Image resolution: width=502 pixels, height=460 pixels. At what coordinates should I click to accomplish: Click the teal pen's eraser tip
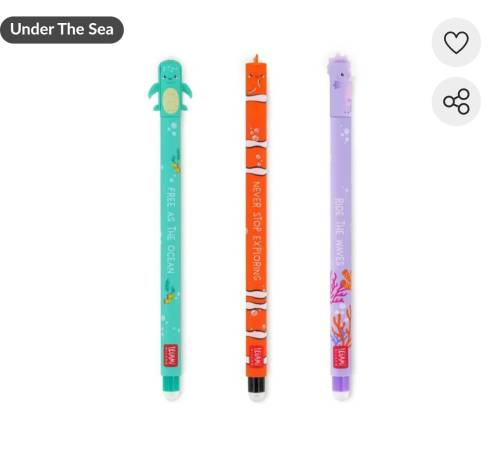tap(172, 395)
